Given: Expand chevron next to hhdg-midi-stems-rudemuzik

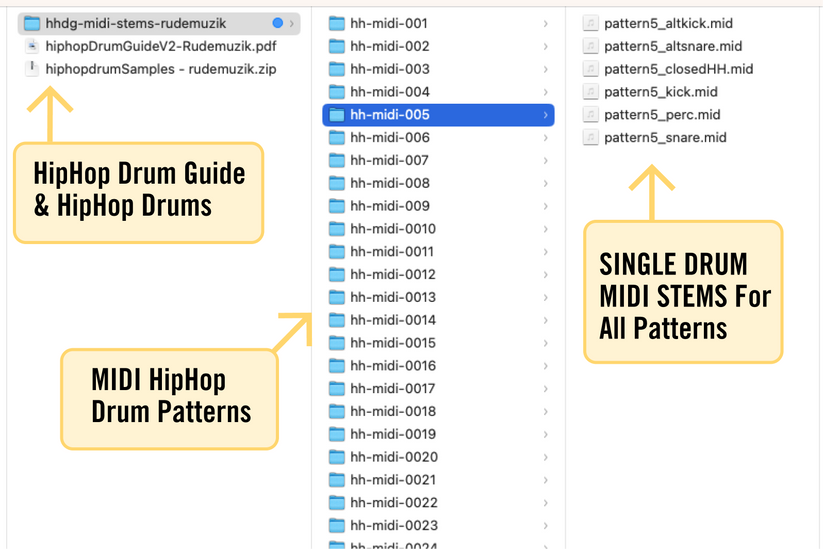Looking at the screenshot, I should click(291, 23).
